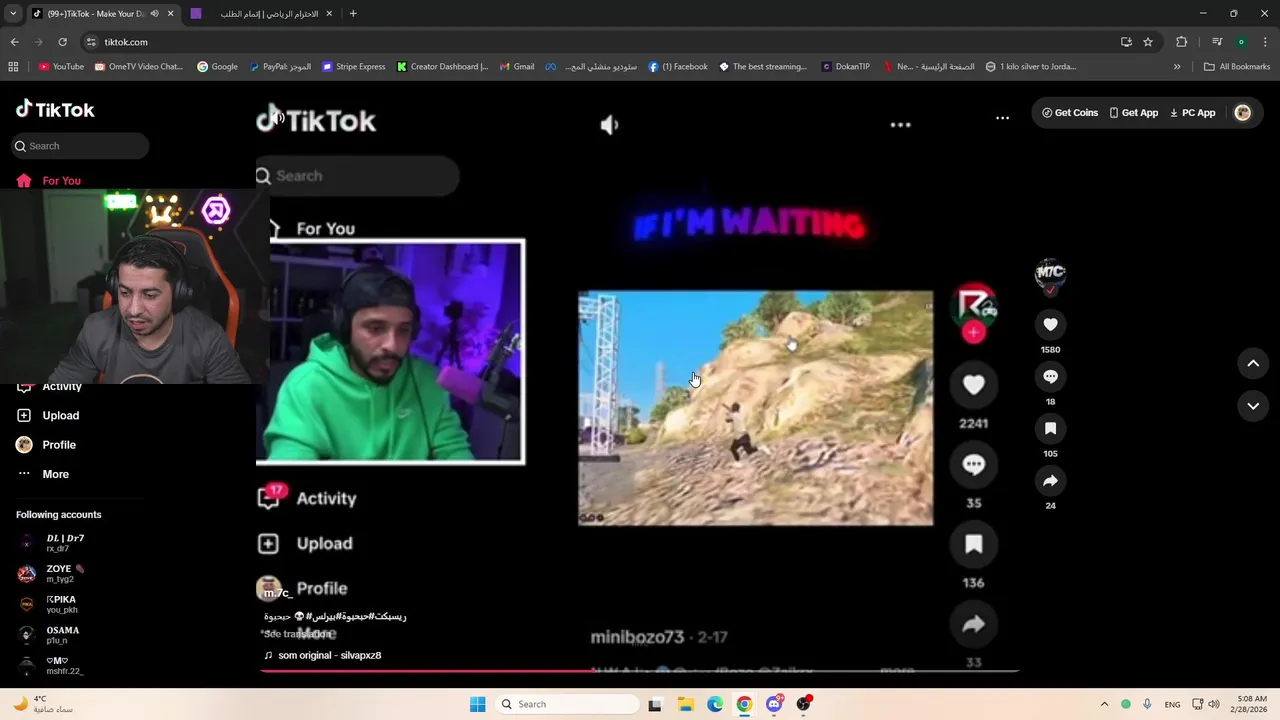This screenshot has width=1280, height=720.
Task: Open the M7C creator avatar
Action: tap(1050, 273)
